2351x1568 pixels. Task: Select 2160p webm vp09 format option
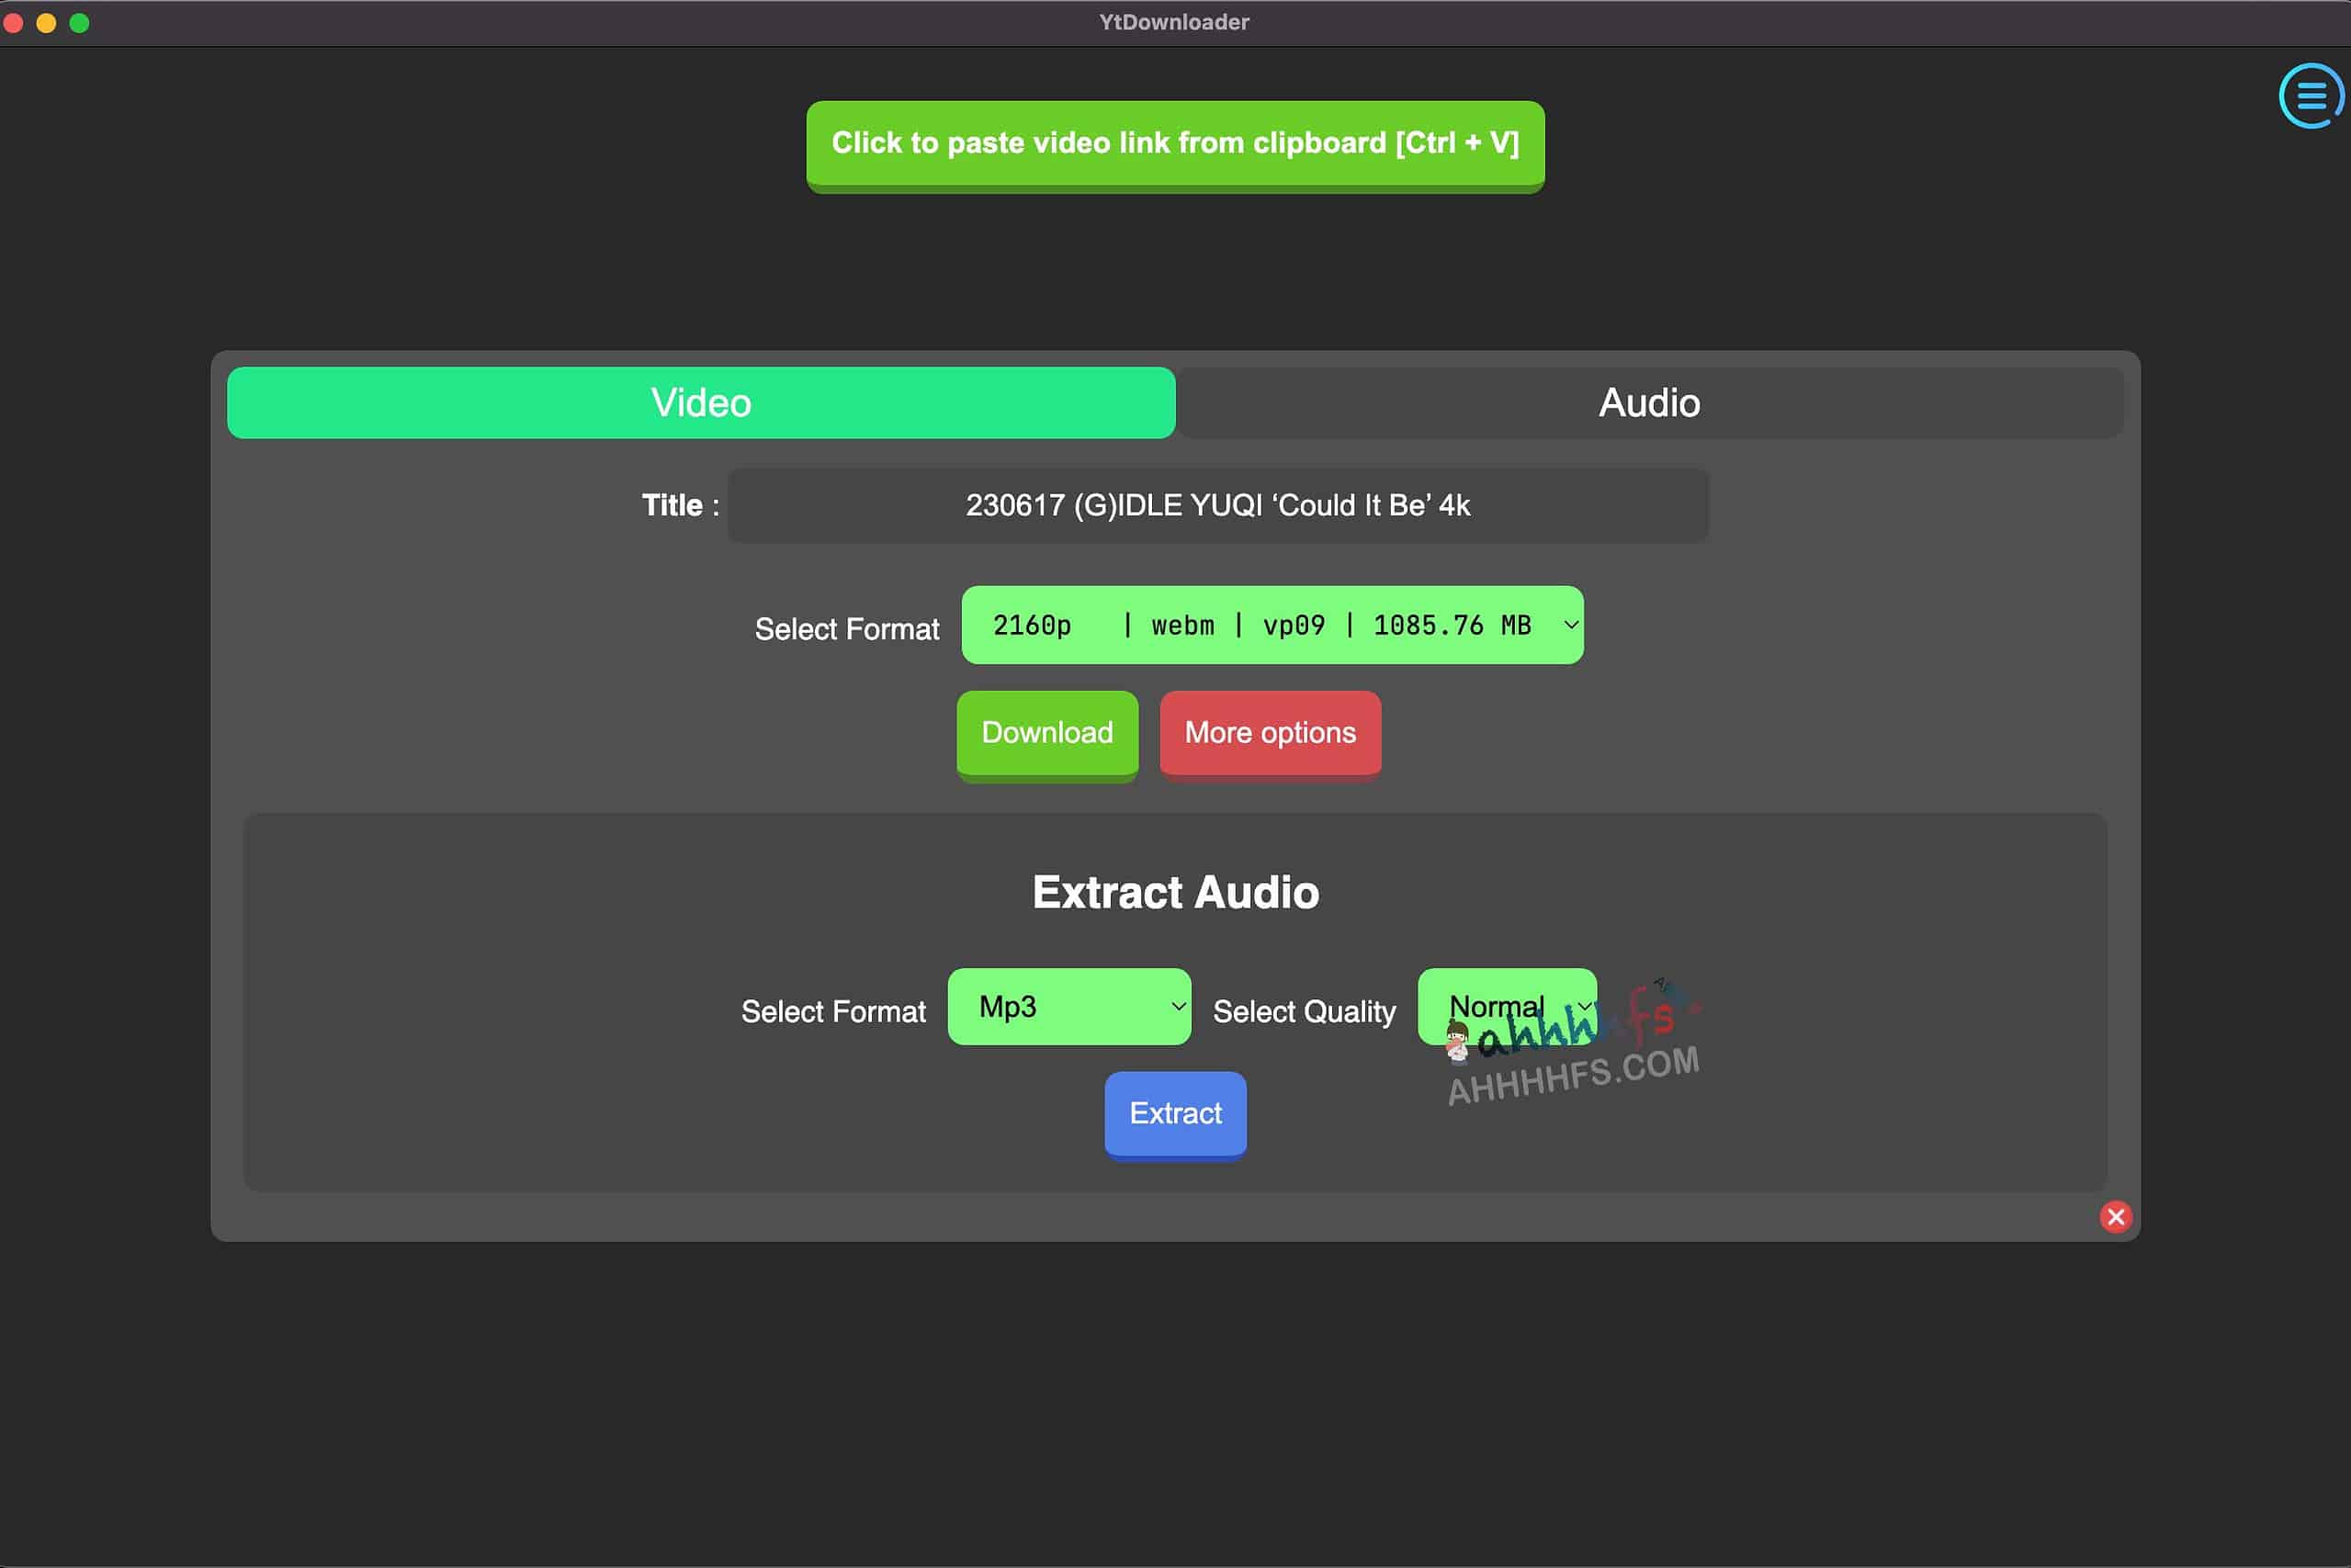1272,625
